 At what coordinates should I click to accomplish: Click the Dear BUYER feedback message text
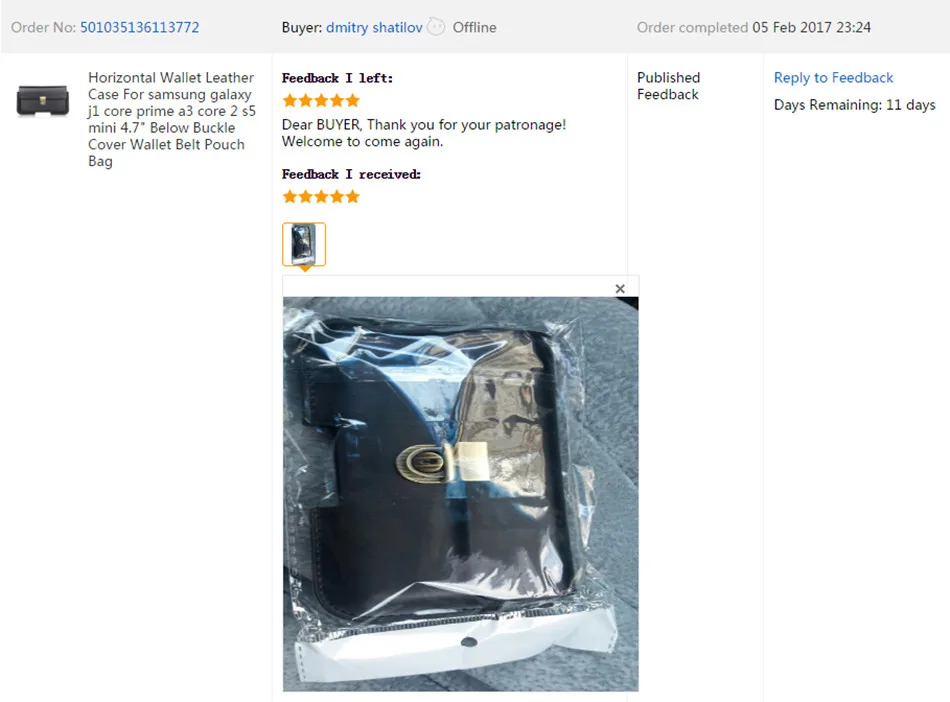tap(424, 133)
